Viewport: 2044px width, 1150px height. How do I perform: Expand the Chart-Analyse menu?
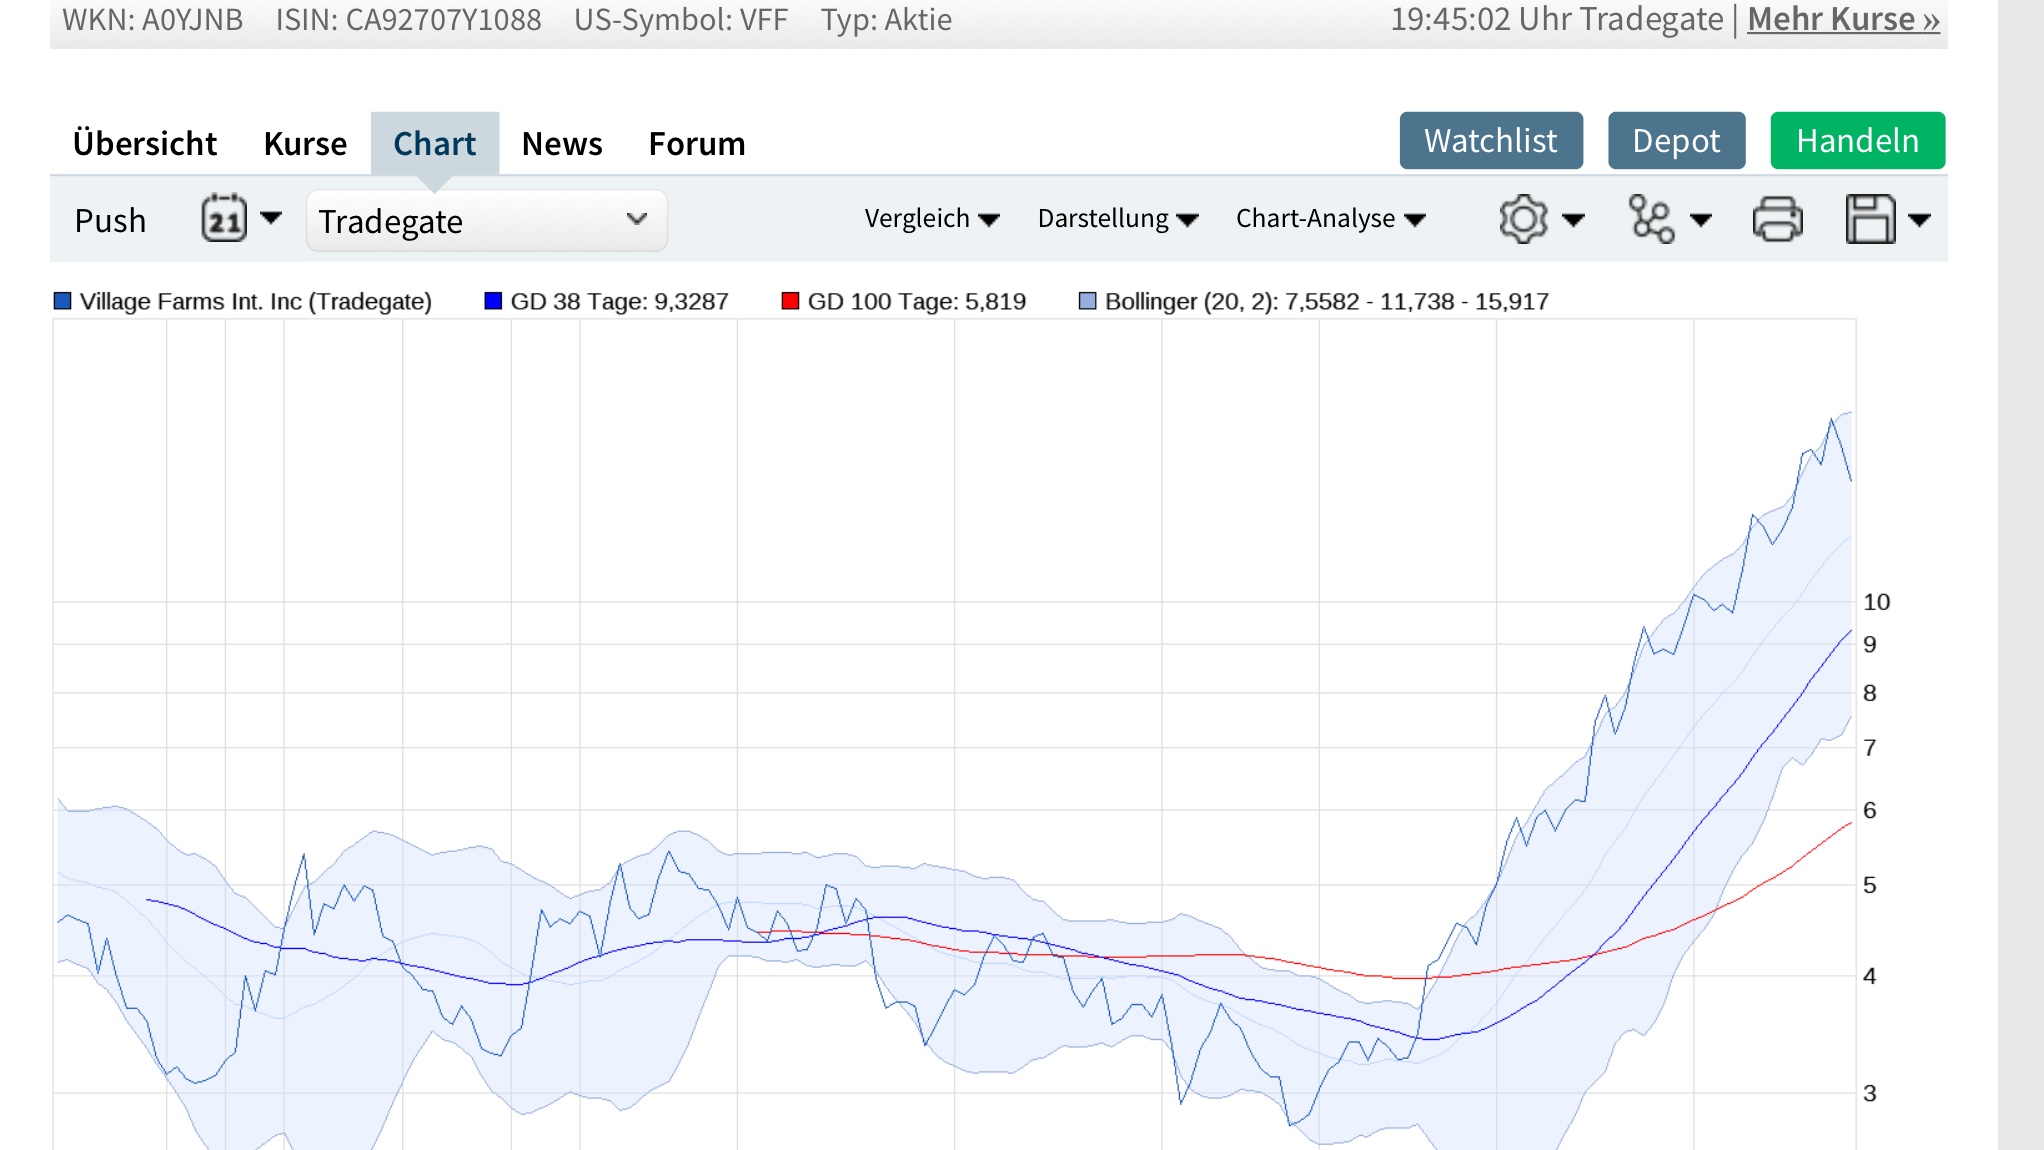coord(1330,218)
